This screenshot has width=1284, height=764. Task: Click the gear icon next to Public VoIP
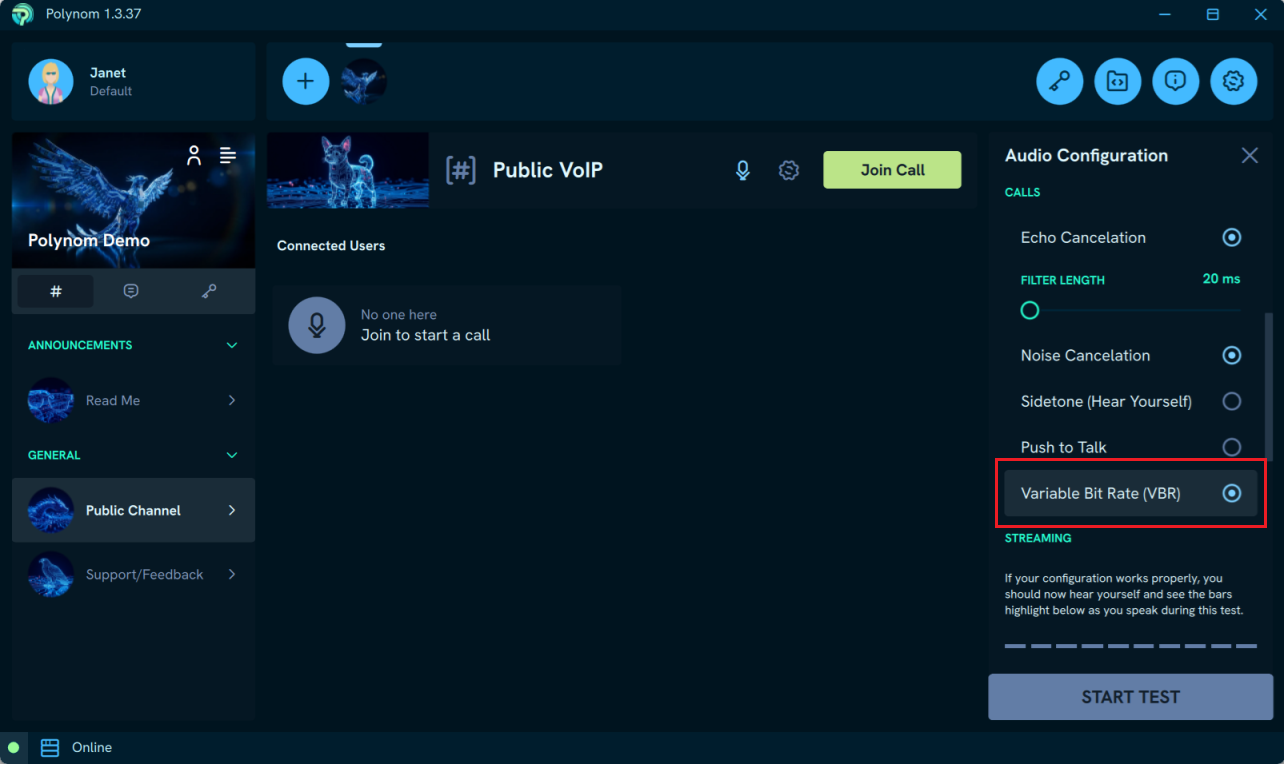pos(788,170)
